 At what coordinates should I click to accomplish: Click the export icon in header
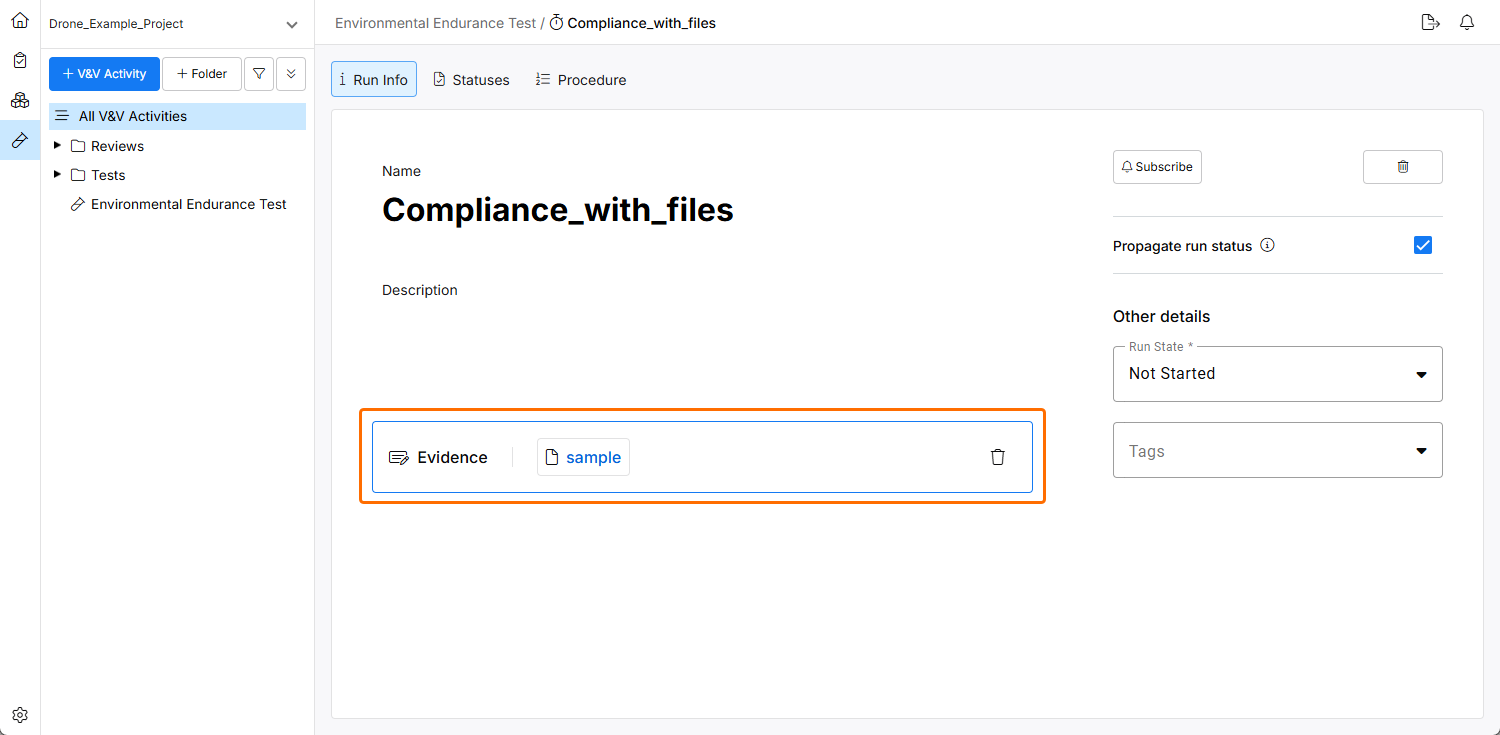click(1430, 23)
